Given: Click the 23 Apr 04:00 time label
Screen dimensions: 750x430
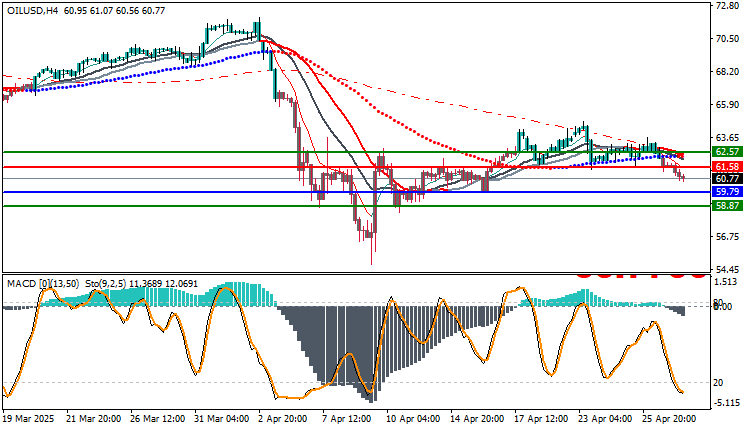Looking at the screenshot, I should click(605, 419).
